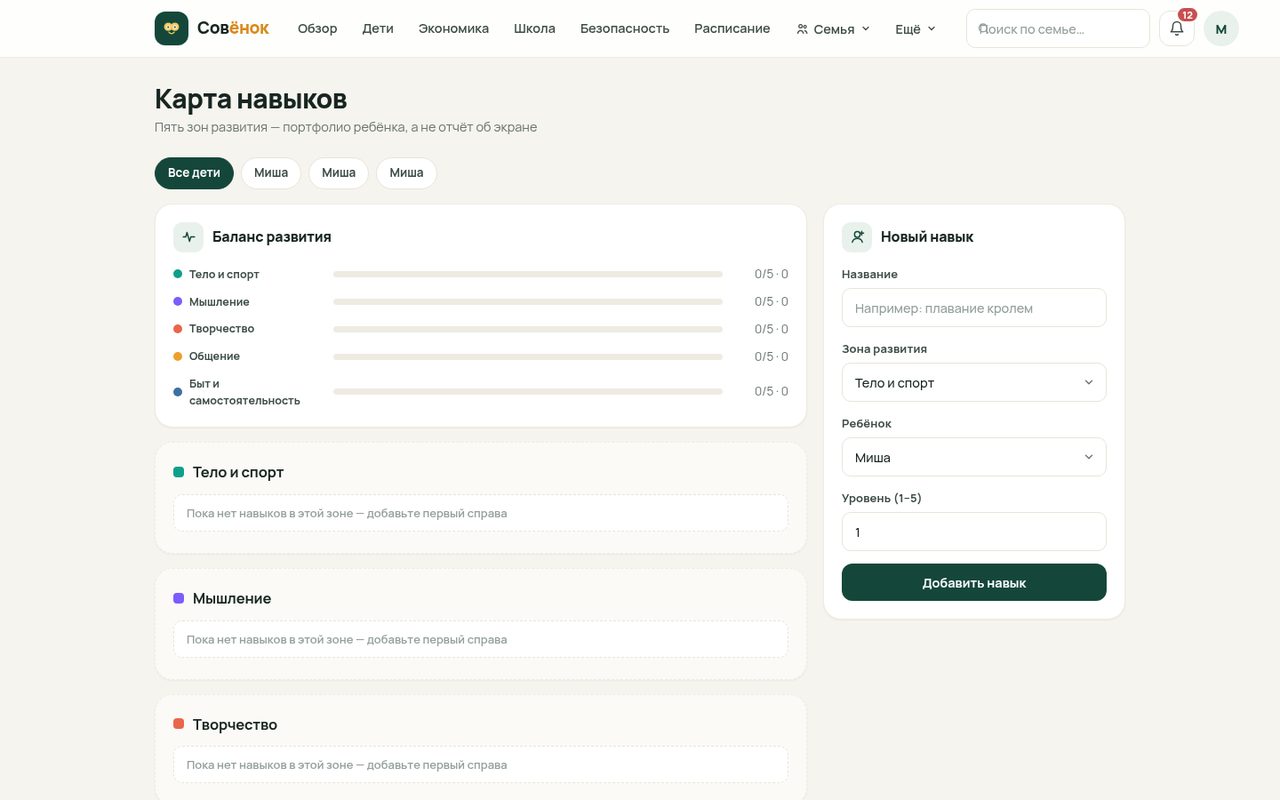The width and height of the screenshot is (1280, 800).
Task: Click the family icon in Семья menu
Action: [802, 29]
